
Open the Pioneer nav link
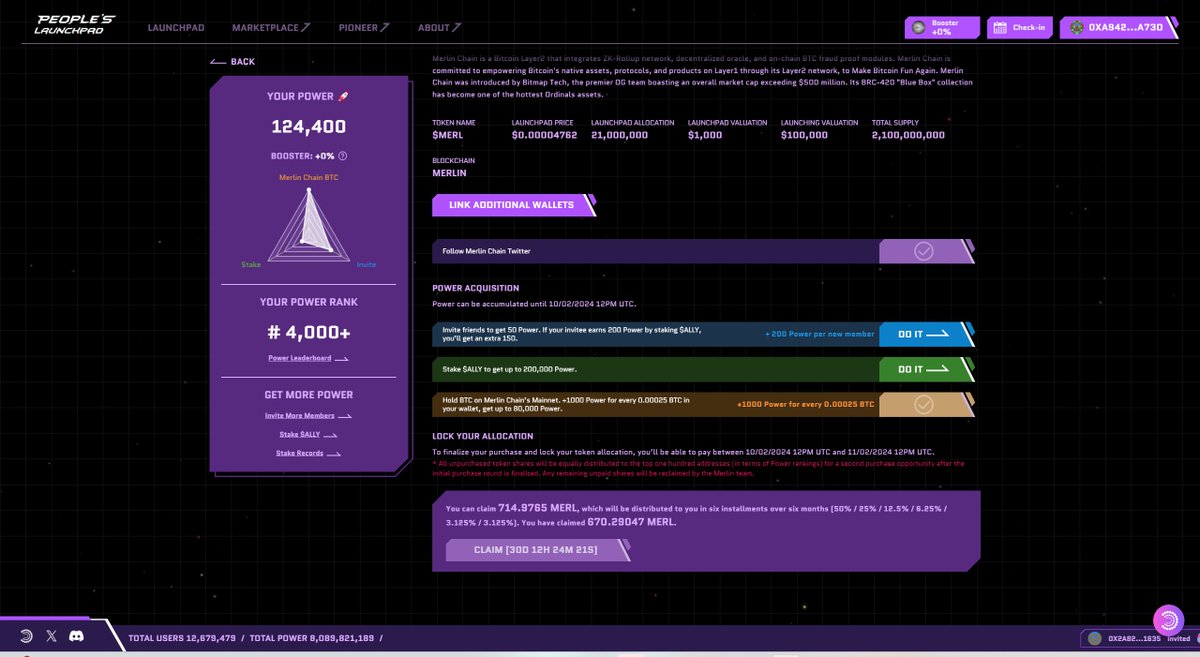click(364, 27)
